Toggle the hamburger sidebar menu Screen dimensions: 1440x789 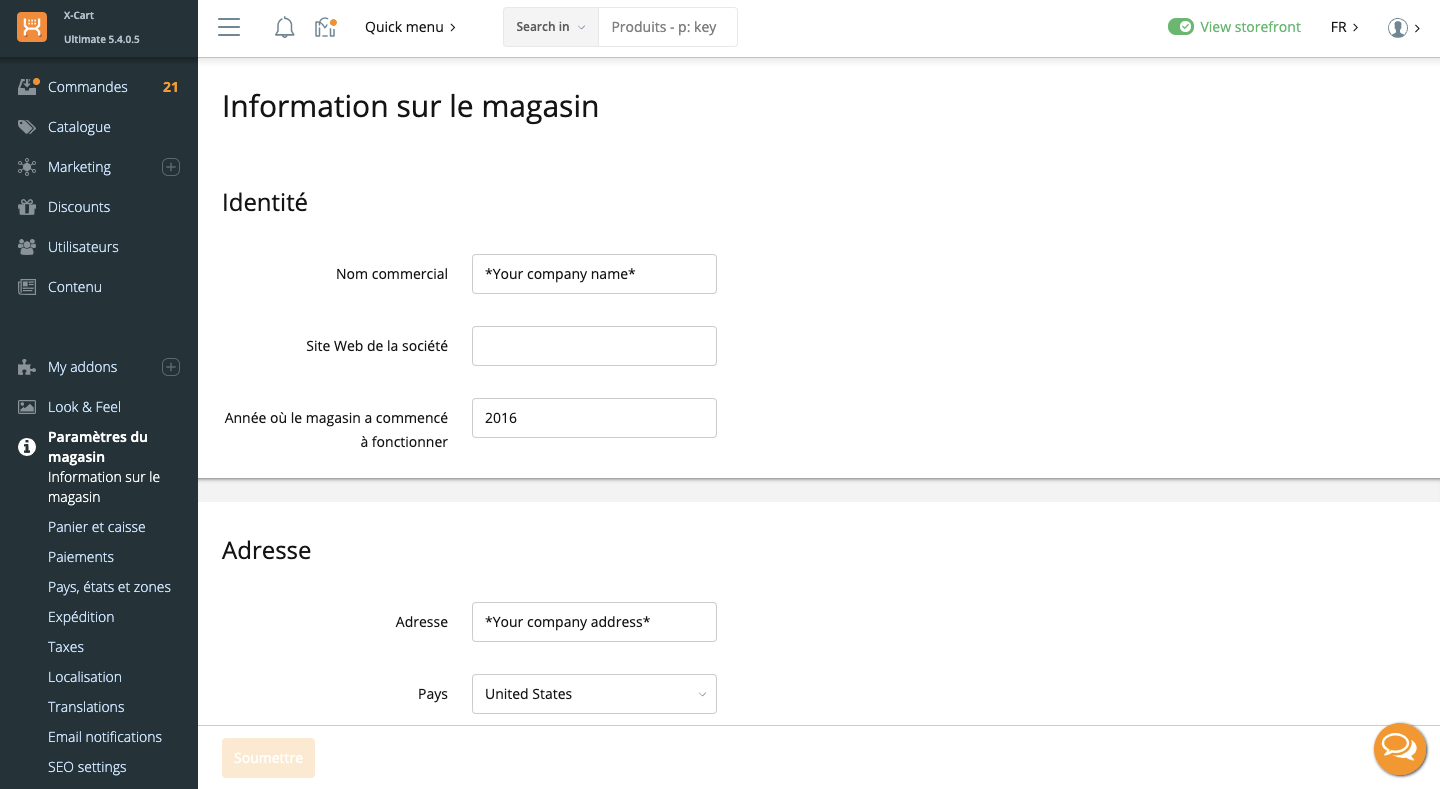229,27
